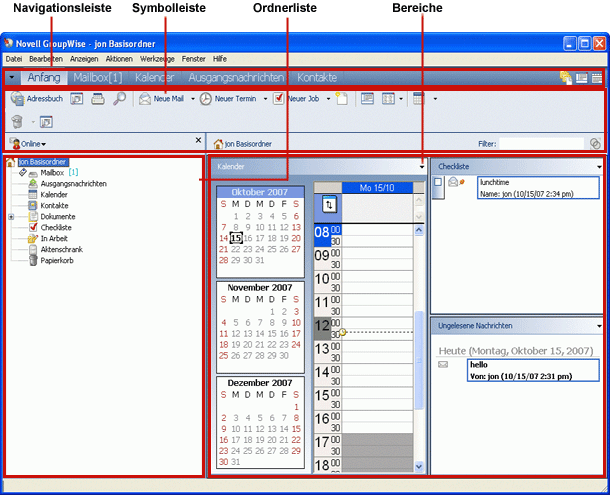610x495 pixels.
Task: Expand the Dokumente folder tree node
Action: [x=11, y=217]
